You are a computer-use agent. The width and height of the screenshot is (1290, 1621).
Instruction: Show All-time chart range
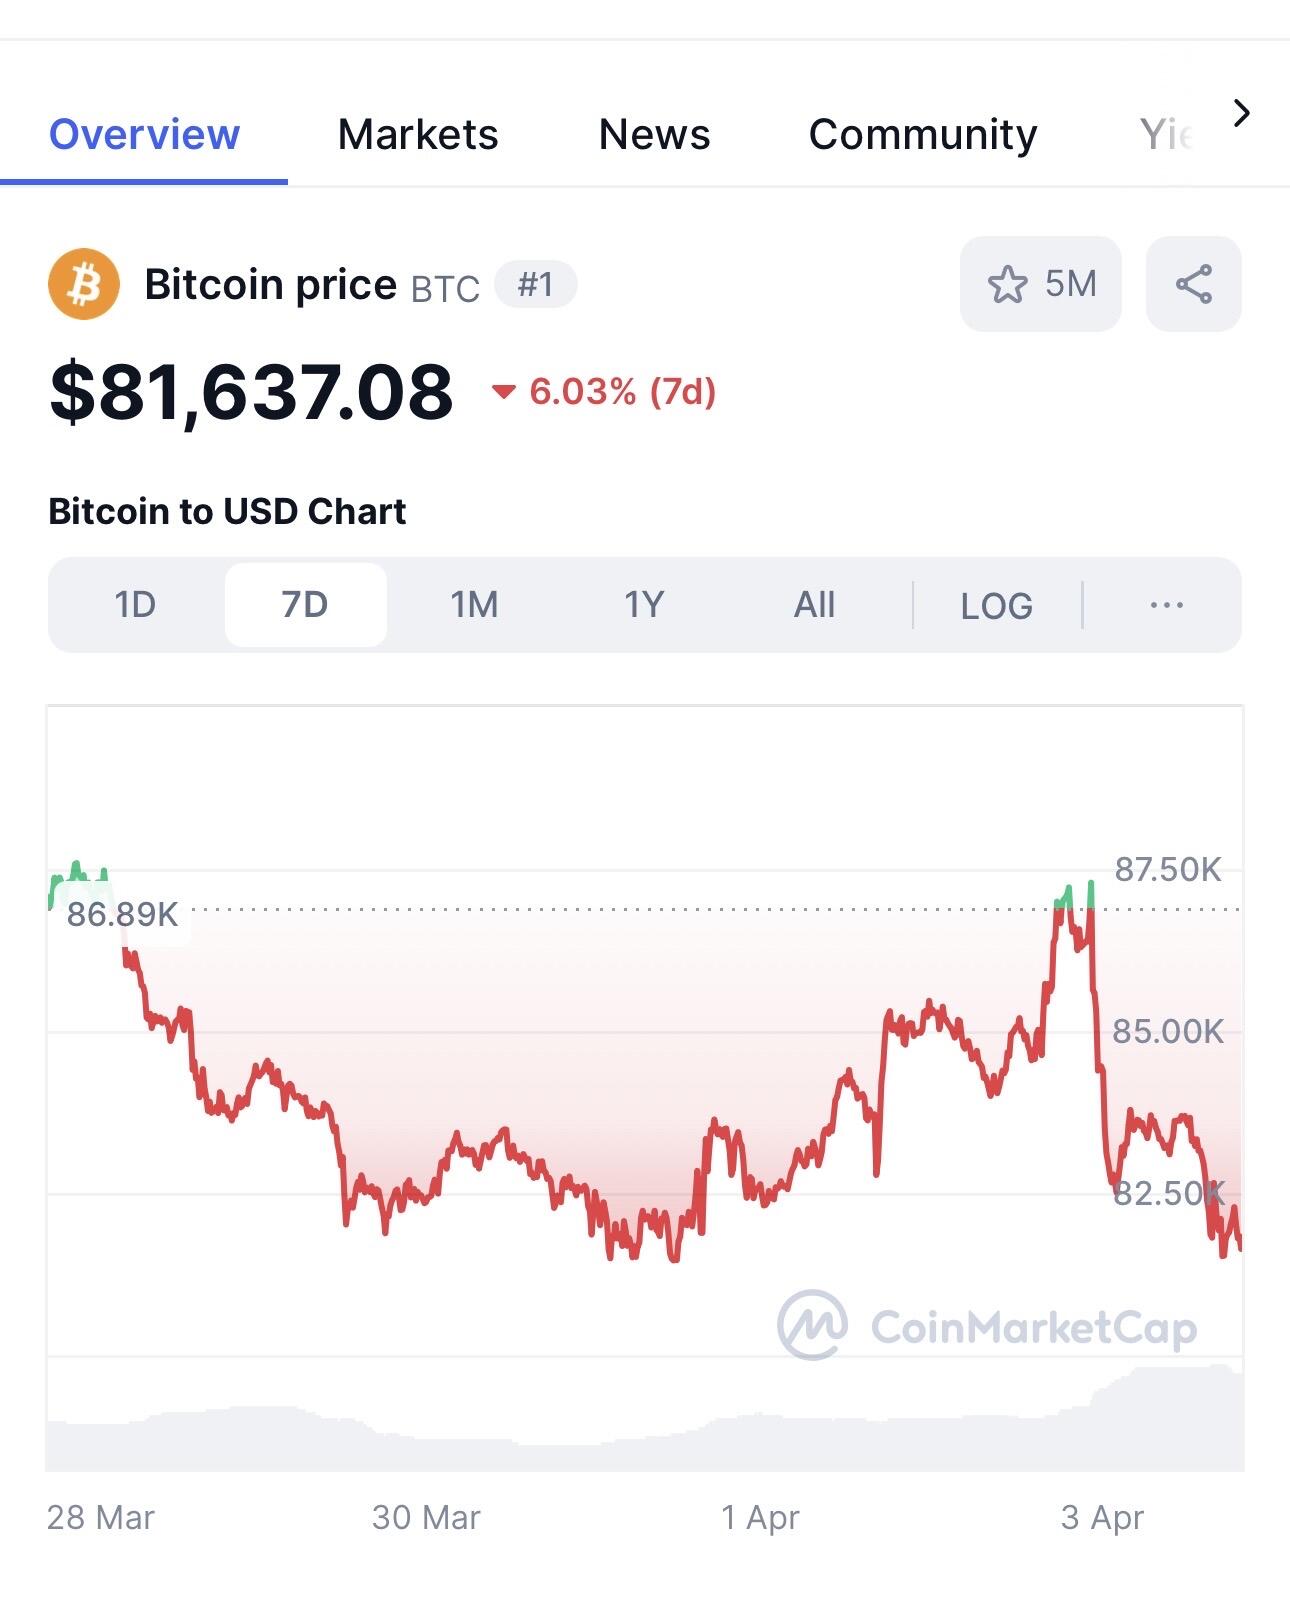pyautogui.click(x=814, y=605)
